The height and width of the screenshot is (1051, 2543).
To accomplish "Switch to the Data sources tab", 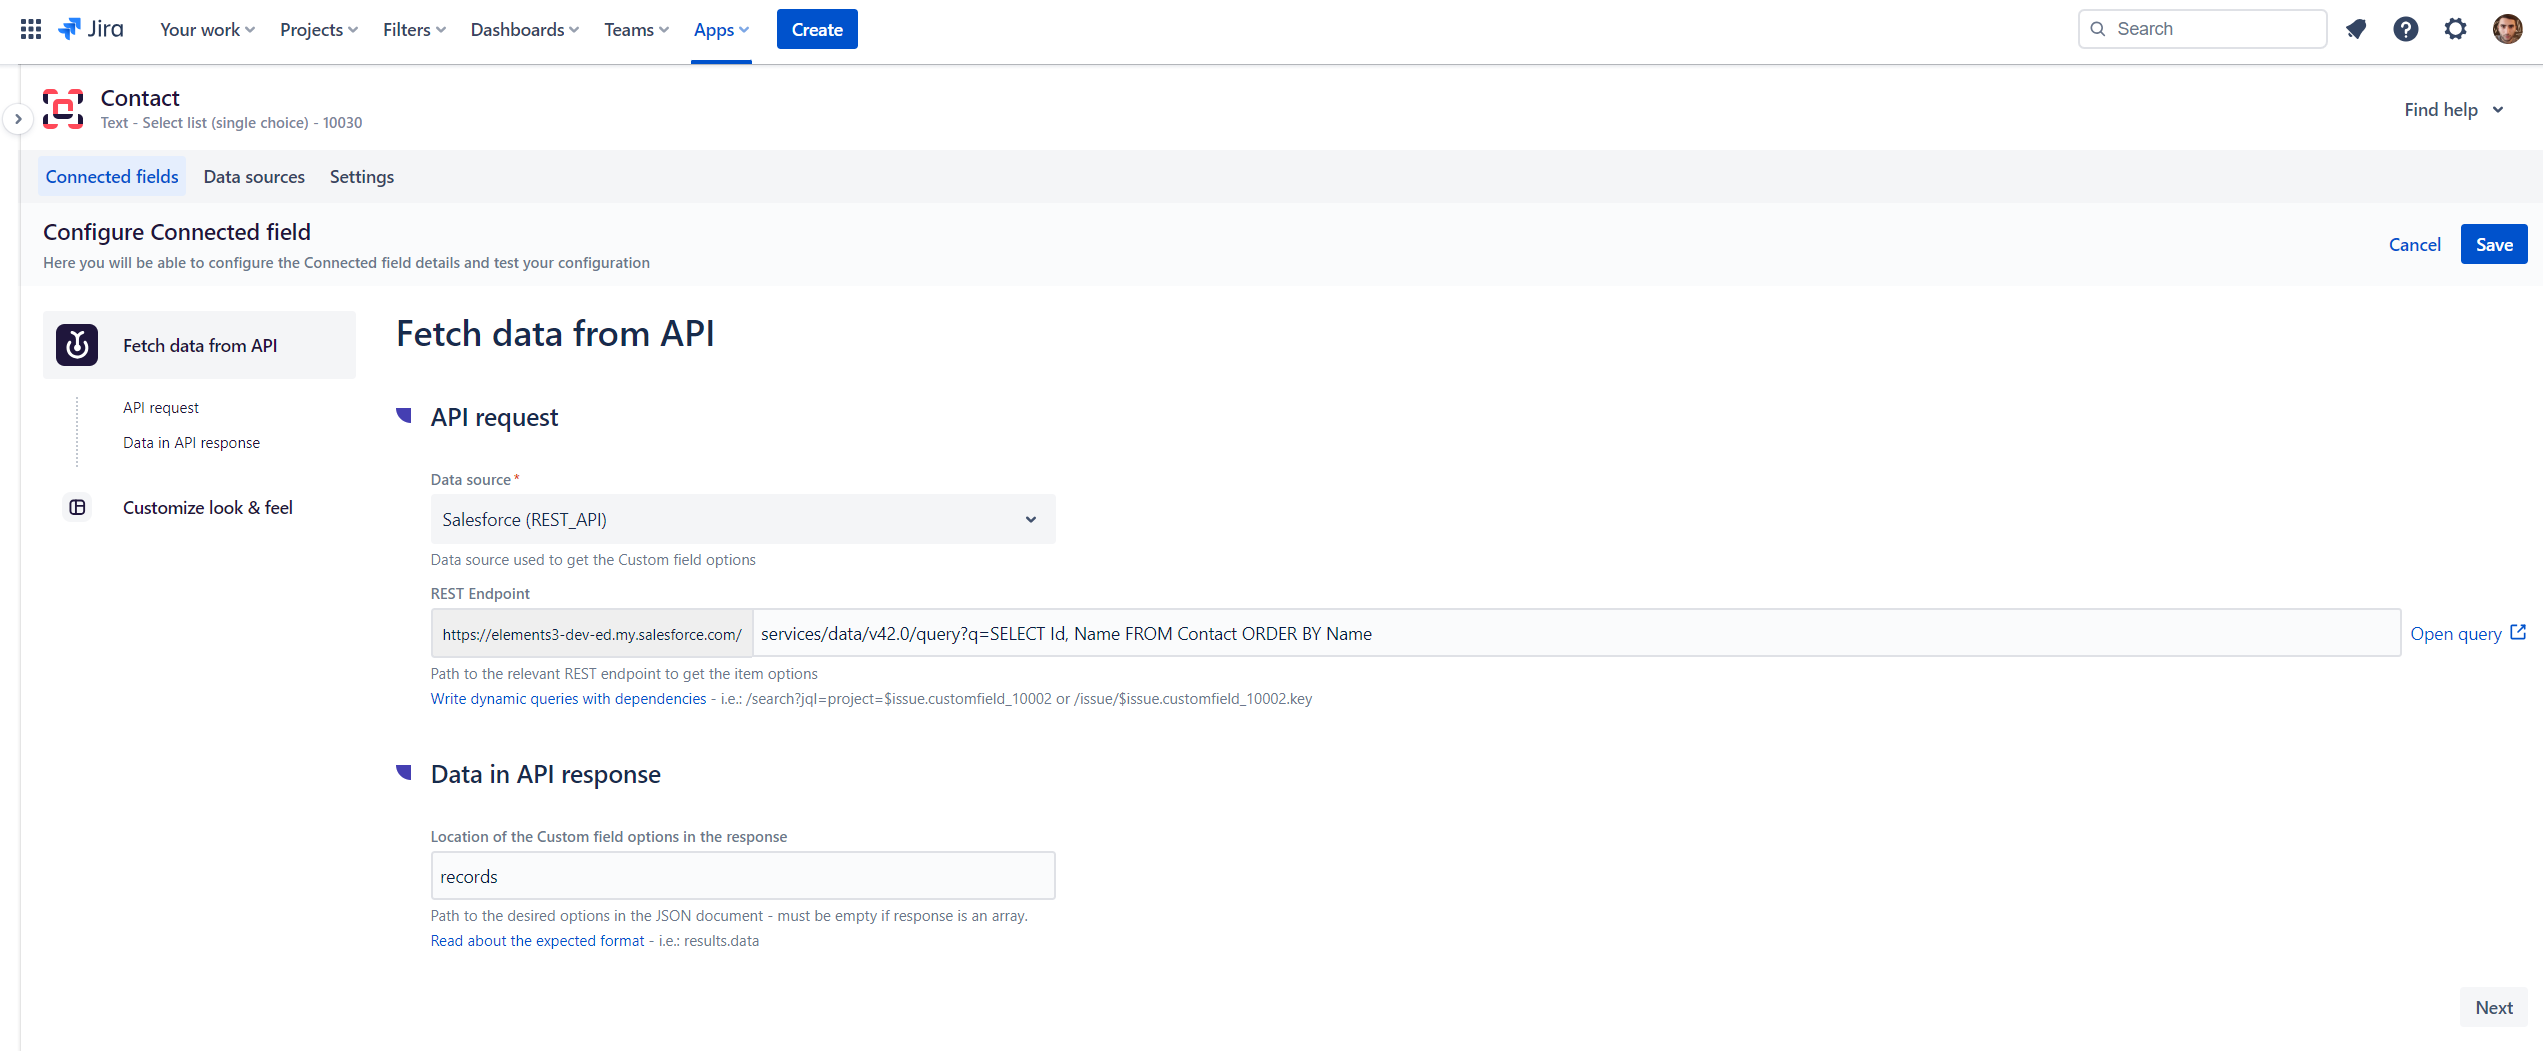I will pos(254,177).
